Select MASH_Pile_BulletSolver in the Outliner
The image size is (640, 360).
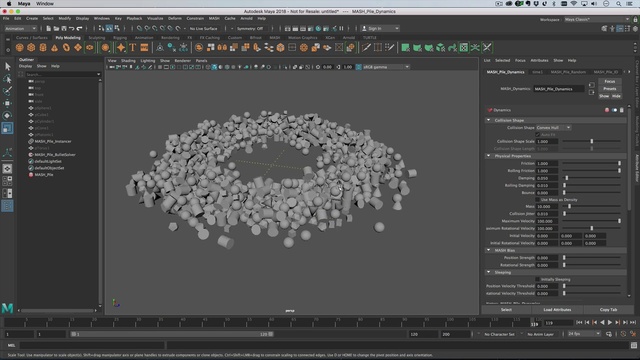click(x=55, y=155)
